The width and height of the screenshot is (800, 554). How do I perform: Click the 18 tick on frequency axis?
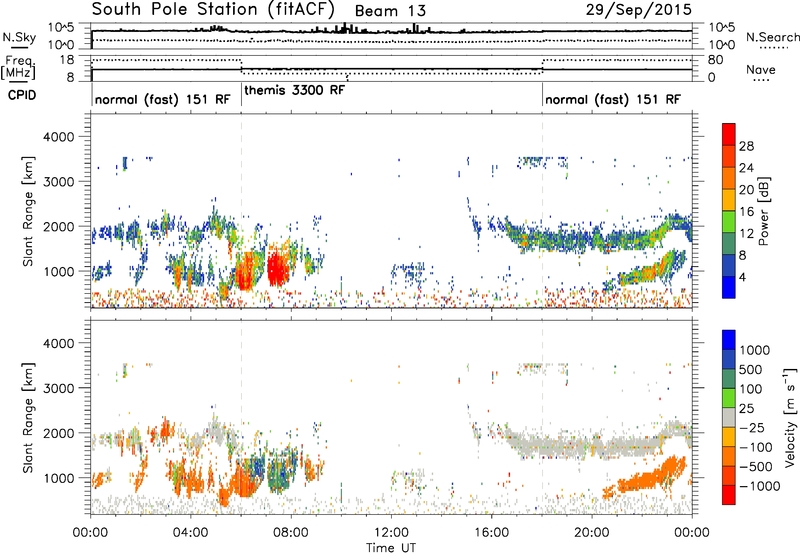[x=67, y=60]
